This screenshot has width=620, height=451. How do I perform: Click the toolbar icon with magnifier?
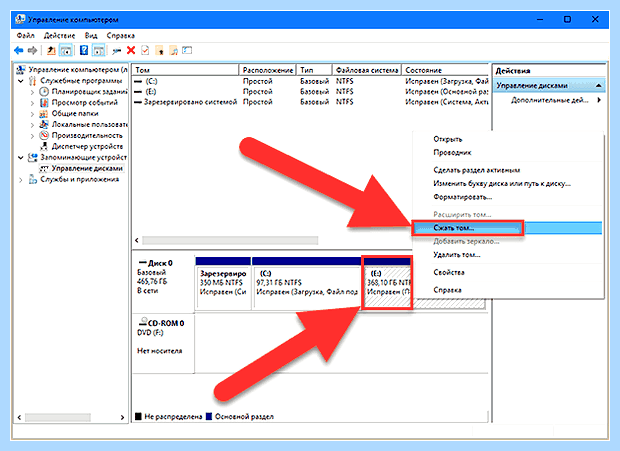point(174,51)
